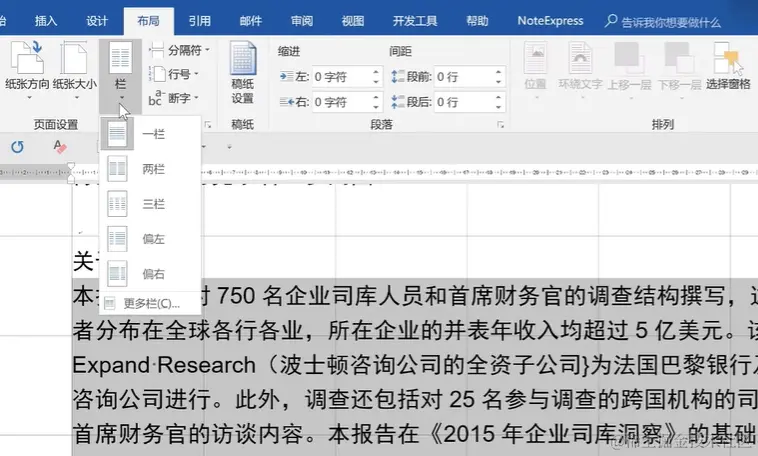Switch to the 邮件 tab
The height and width of the screenshot is (456, 758).
tap(251, 21)
